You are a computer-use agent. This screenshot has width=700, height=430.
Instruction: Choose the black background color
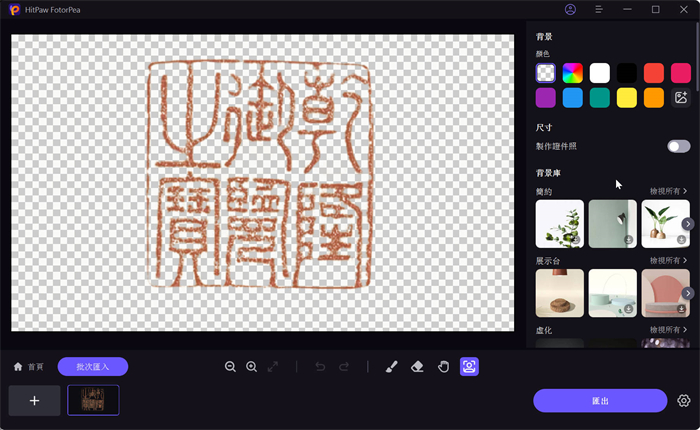click(627, 73)
